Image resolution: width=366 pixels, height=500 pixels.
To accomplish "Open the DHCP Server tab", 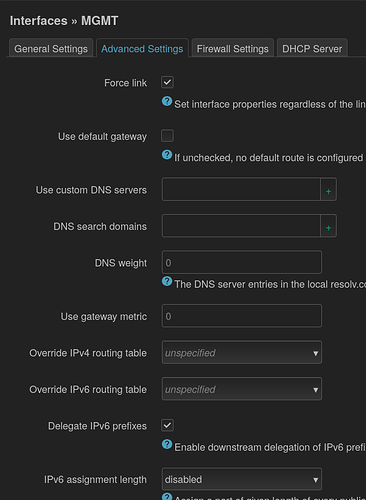I will point(312,49).
